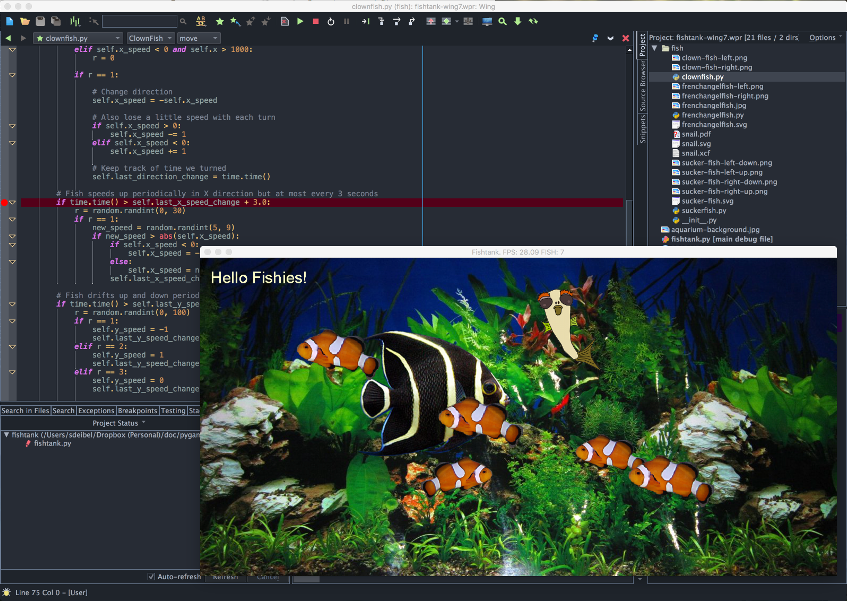Click the star with pencil bookmark icon

click(235, 22)
